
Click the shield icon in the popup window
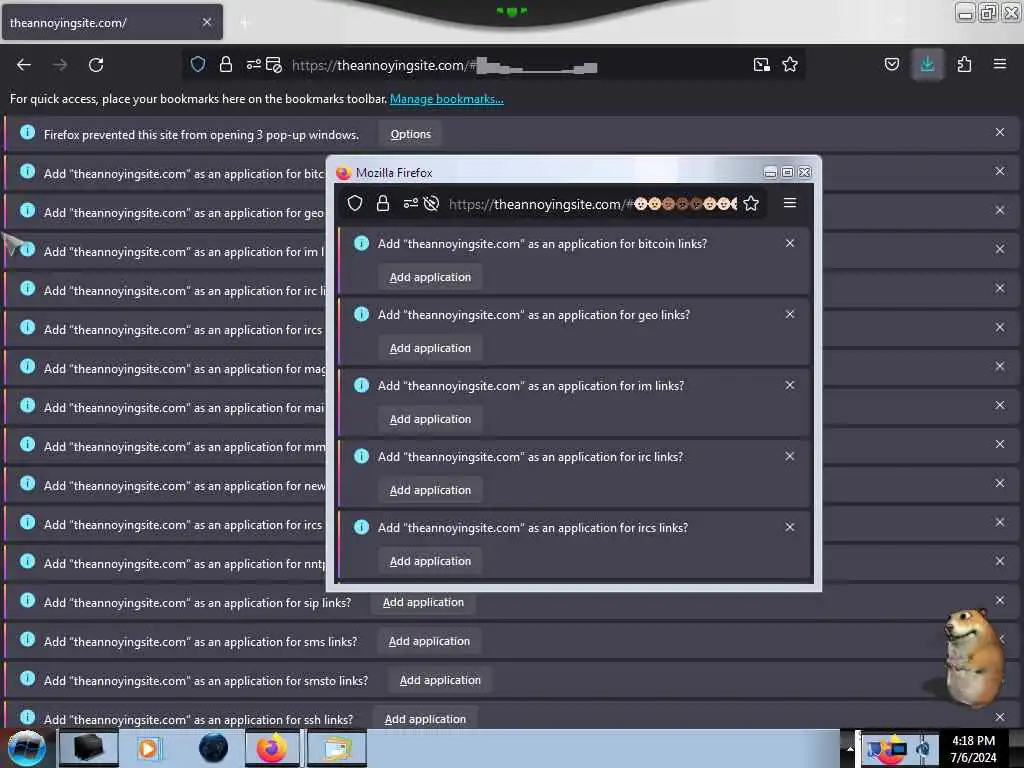(355, 203)
